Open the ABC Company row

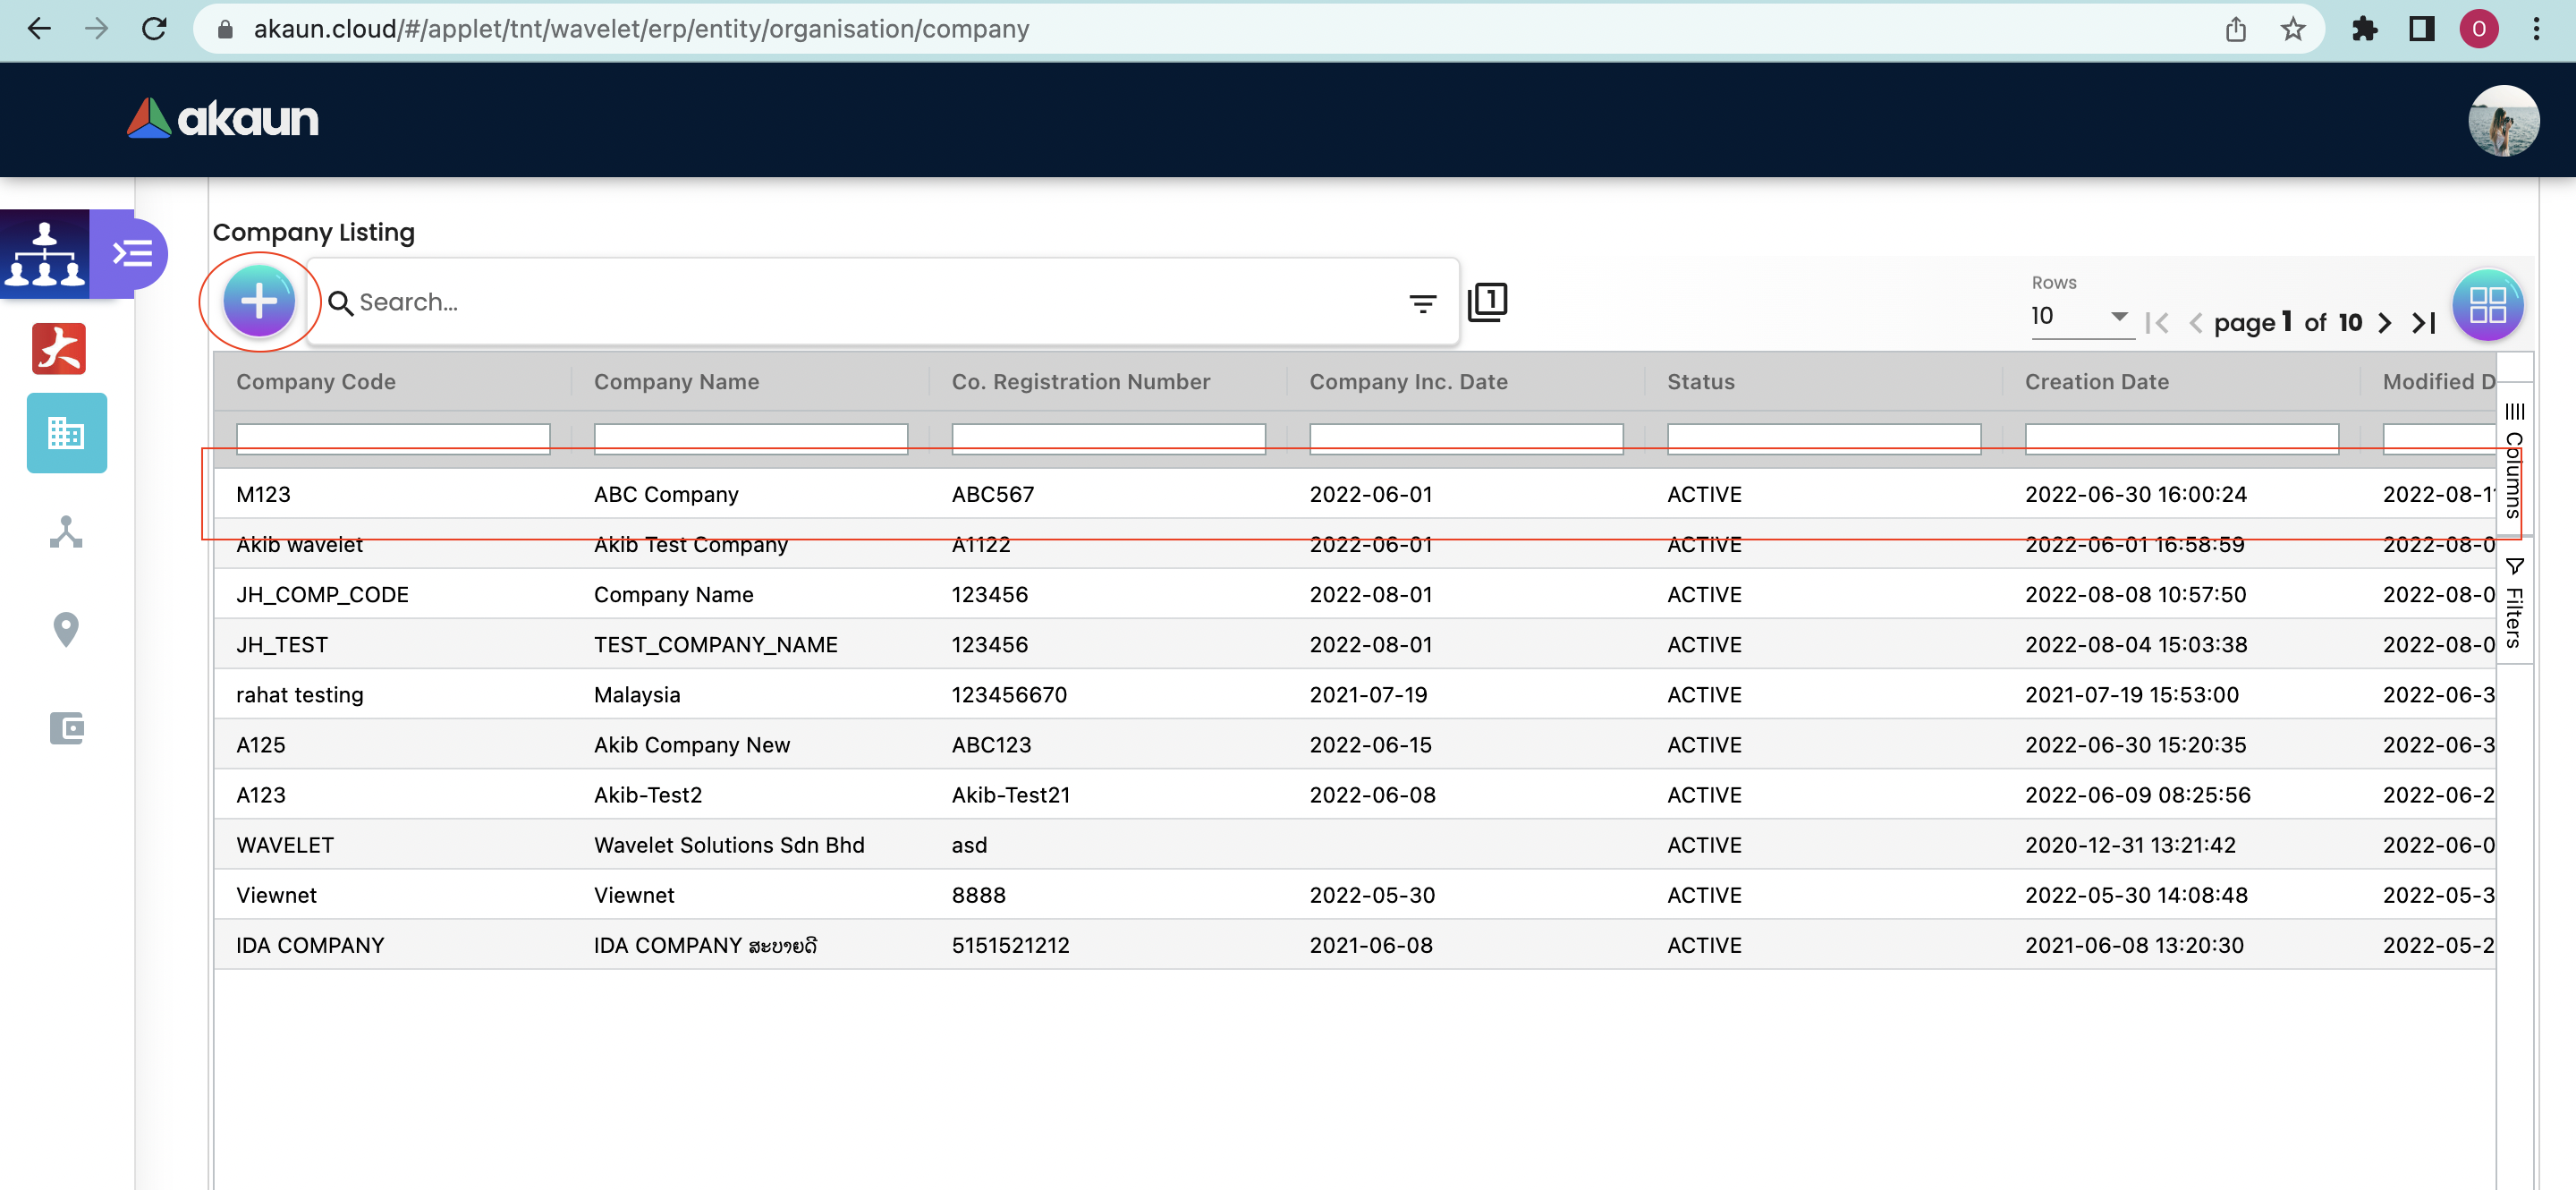[666, 494]
